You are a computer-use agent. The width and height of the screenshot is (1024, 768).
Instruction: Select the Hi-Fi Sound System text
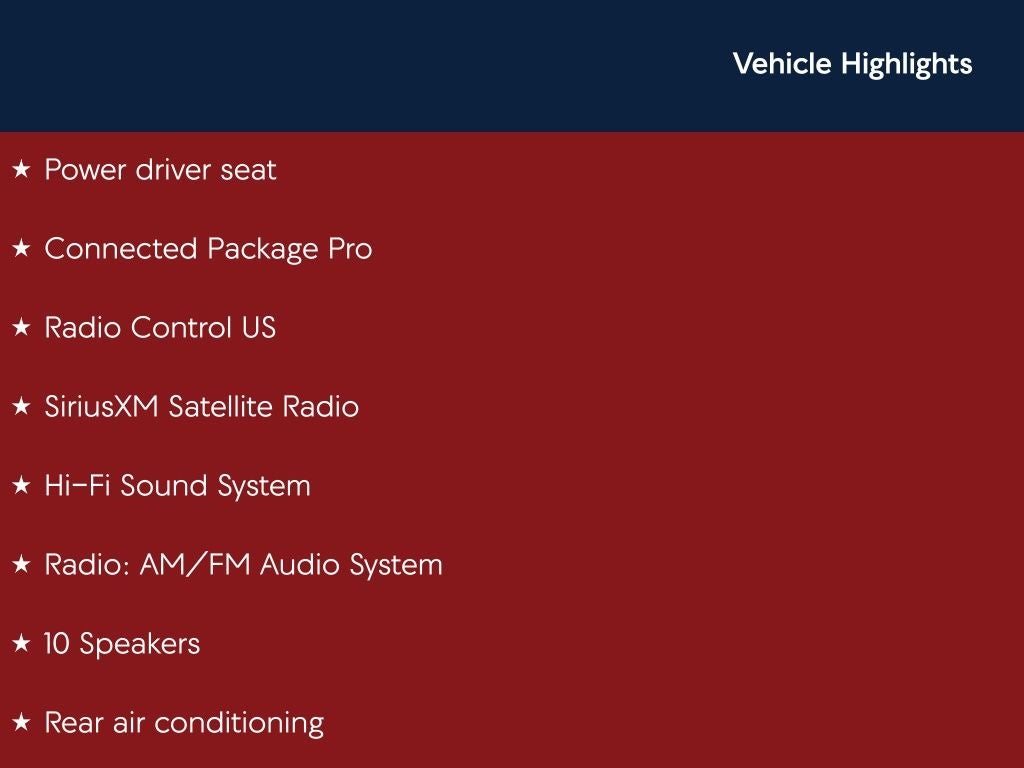tap(177, 486)
